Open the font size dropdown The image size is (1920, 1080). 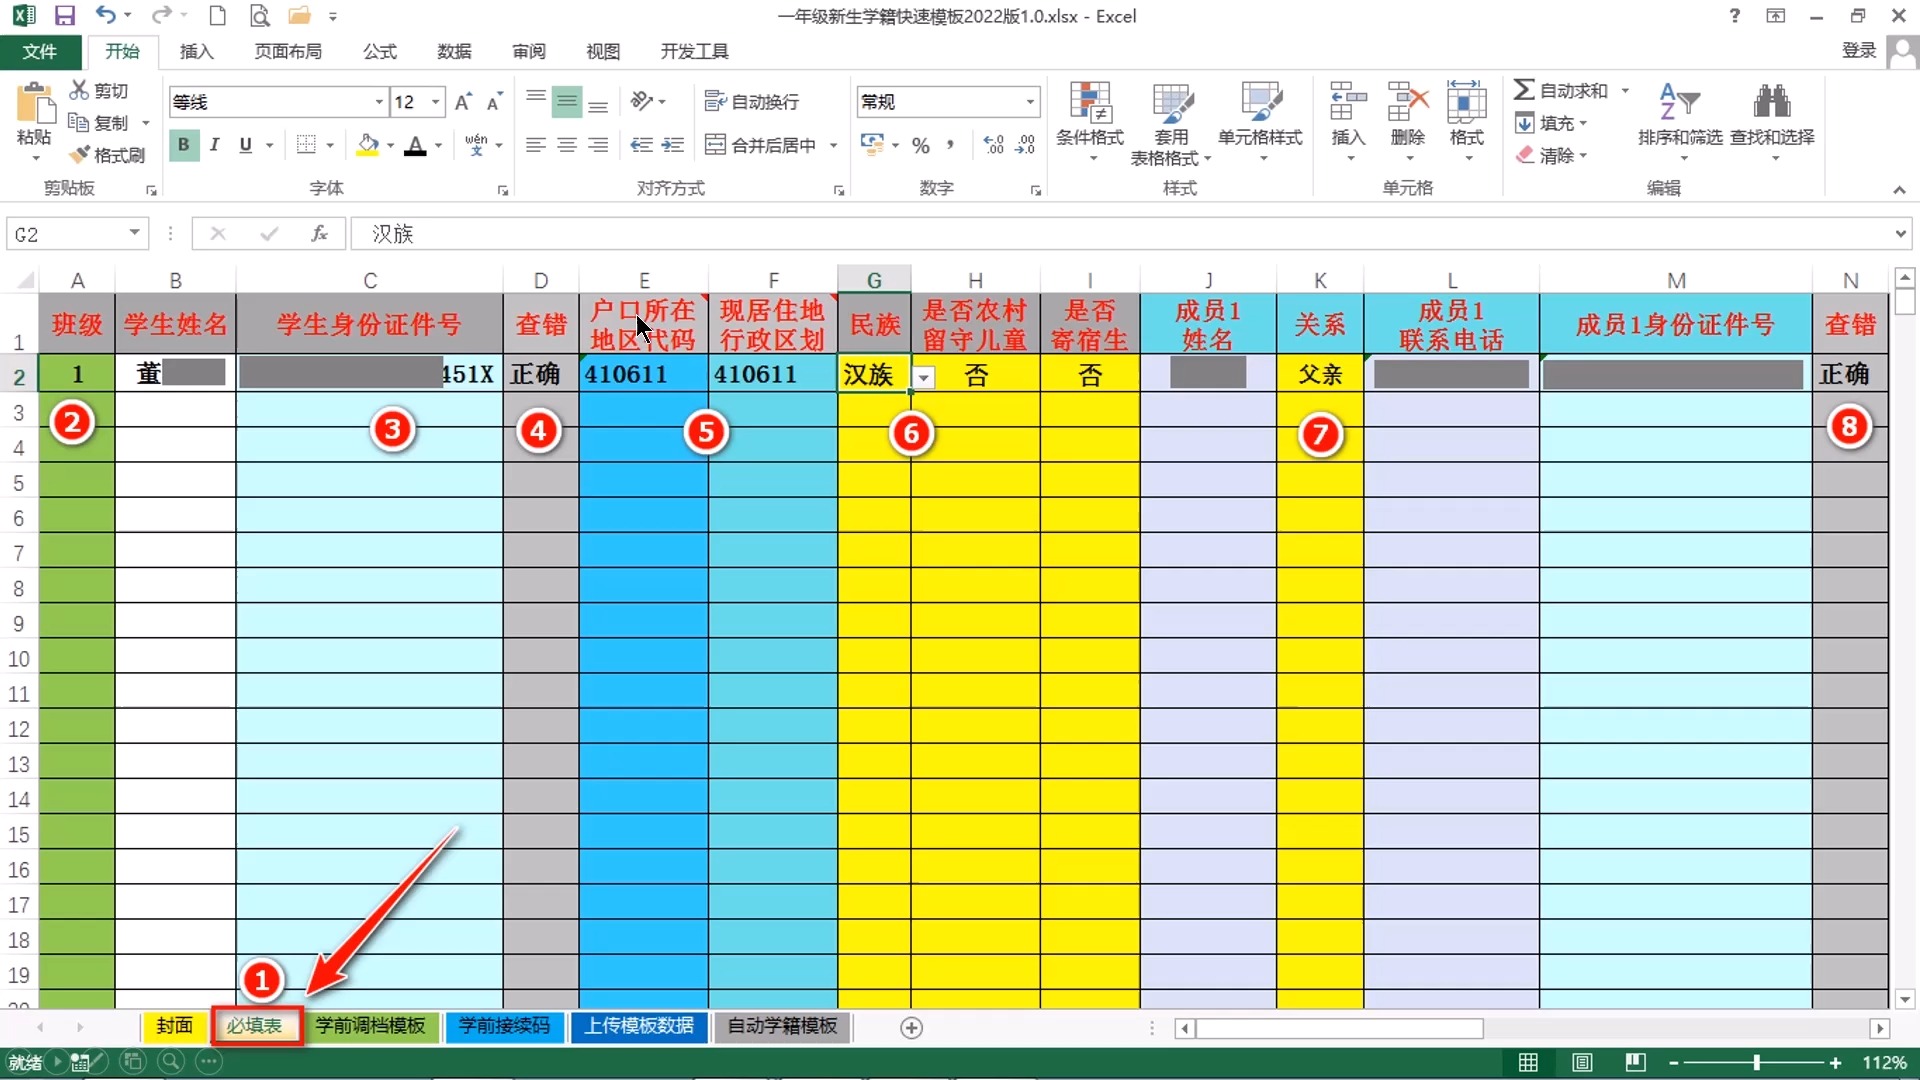436,102
